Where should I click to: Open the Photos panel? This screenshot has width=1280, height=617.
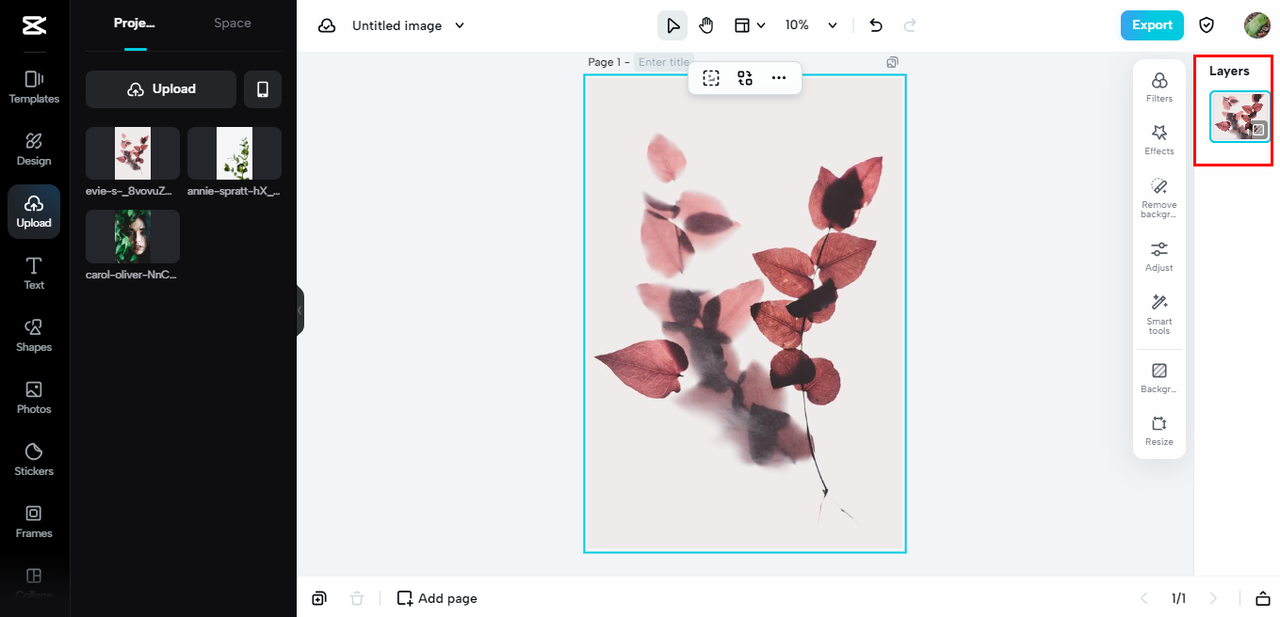(x=34, y=397)
